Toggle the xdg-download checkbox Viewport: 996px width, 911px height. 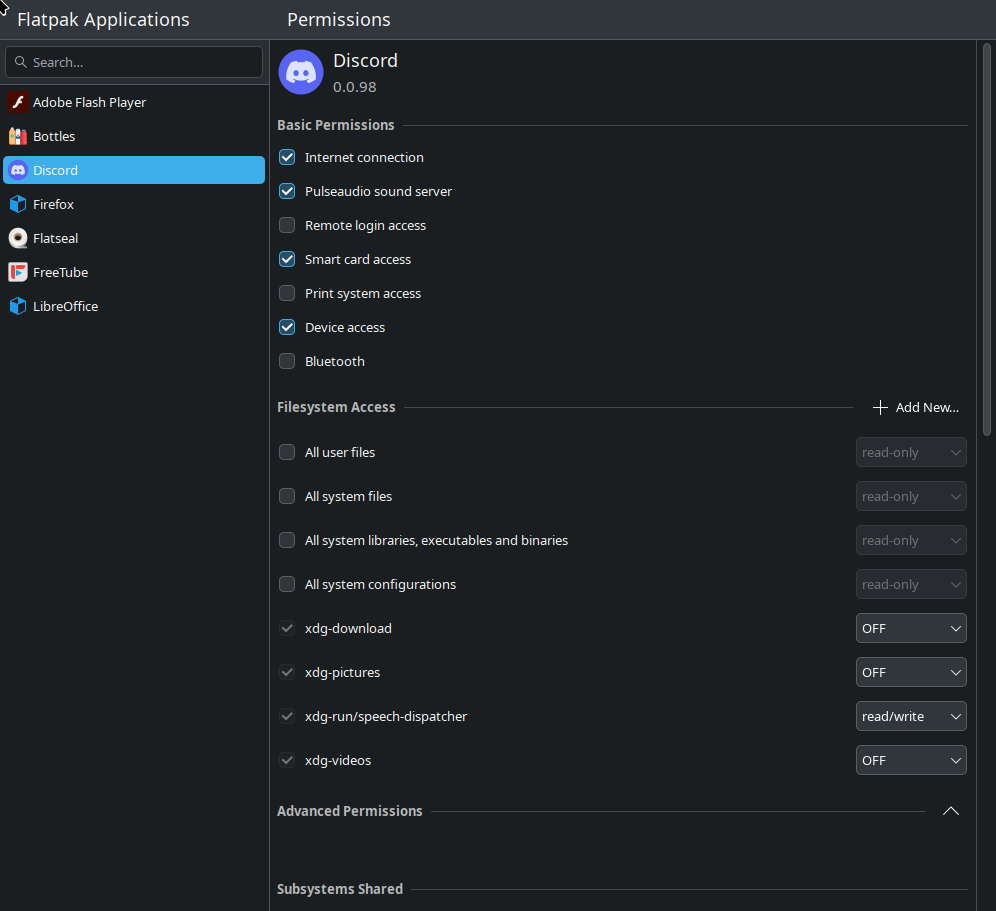(x=287, y=628)
